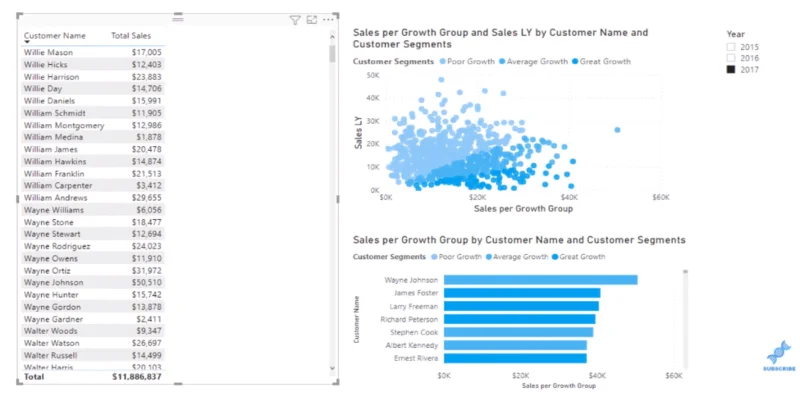The height and width of the screenshot is (397, 800).
Task: Select Wayne Johnson in the customer table
Action: pos(93,283)
